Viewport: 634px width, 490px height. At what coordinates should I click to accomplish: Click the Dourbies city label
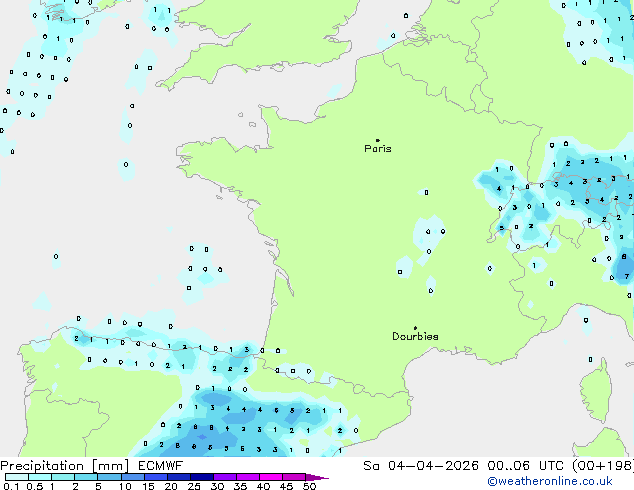click(x=415, y=336)
